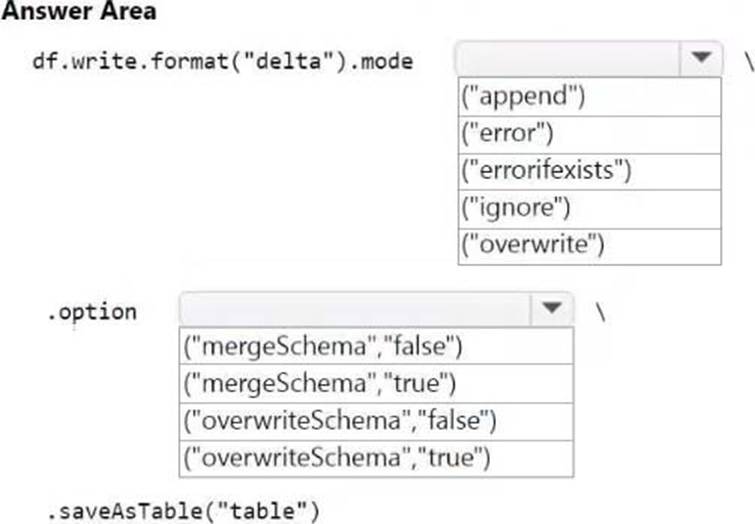755x524 pixels.
Task: Click the .saveAsTable("table") code line
Action: (183, 511)
